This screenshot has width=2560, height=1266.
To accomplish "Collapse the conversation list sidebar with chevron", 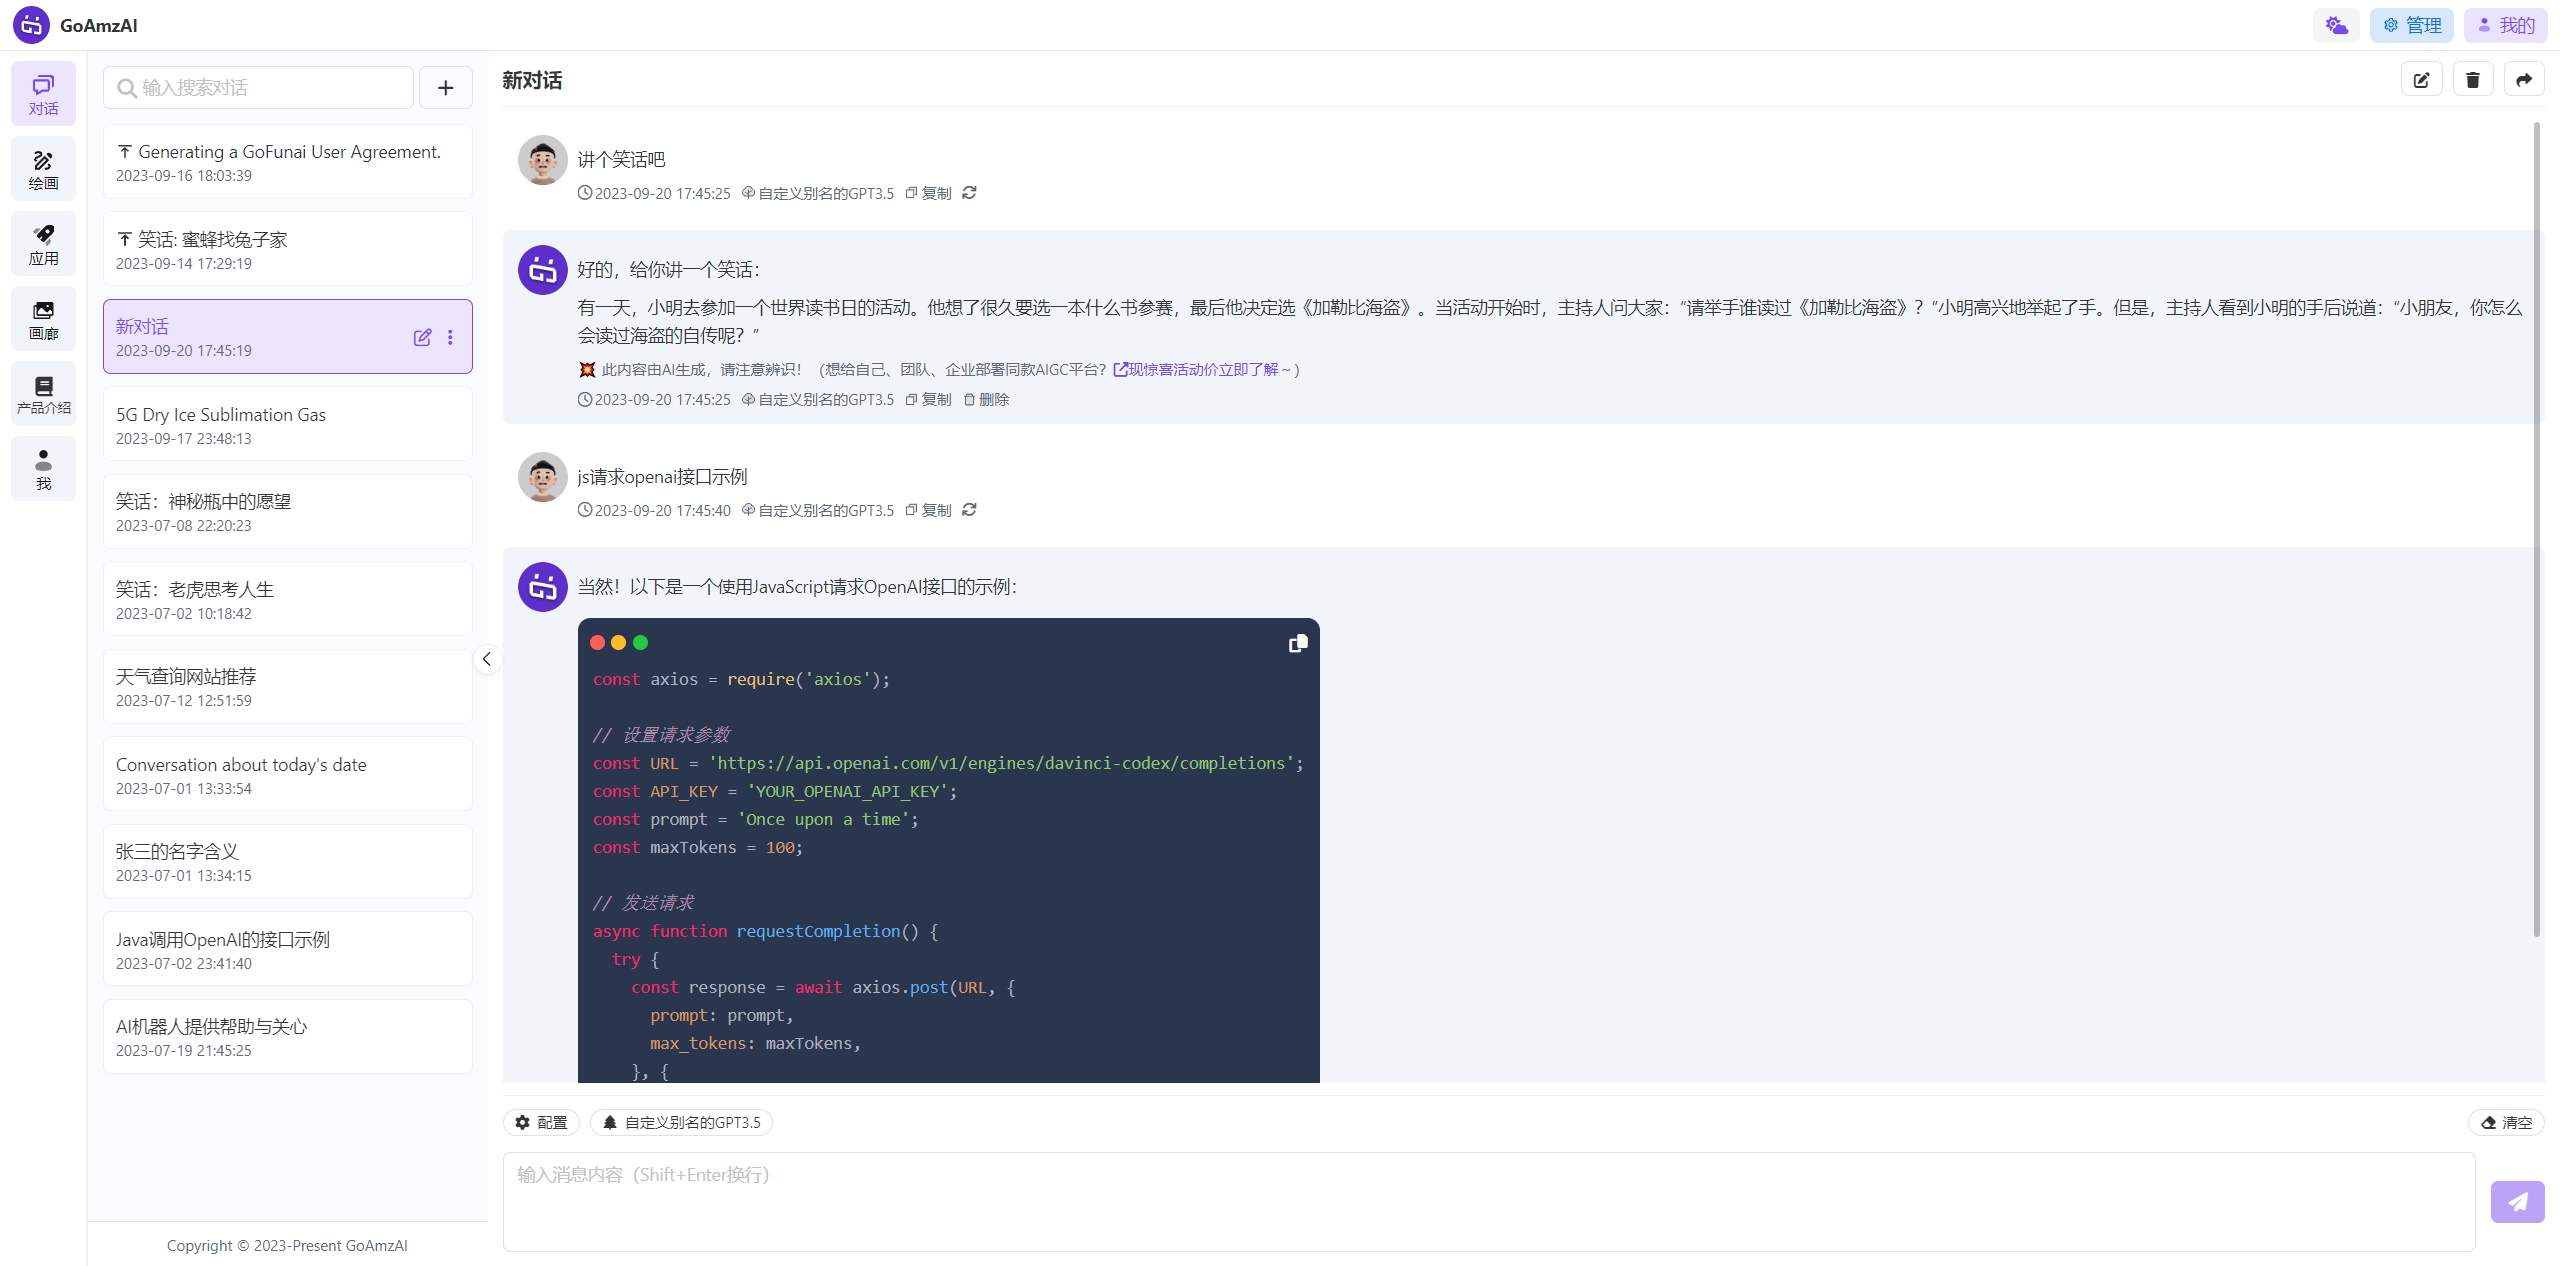I will (x=487, y=659).
